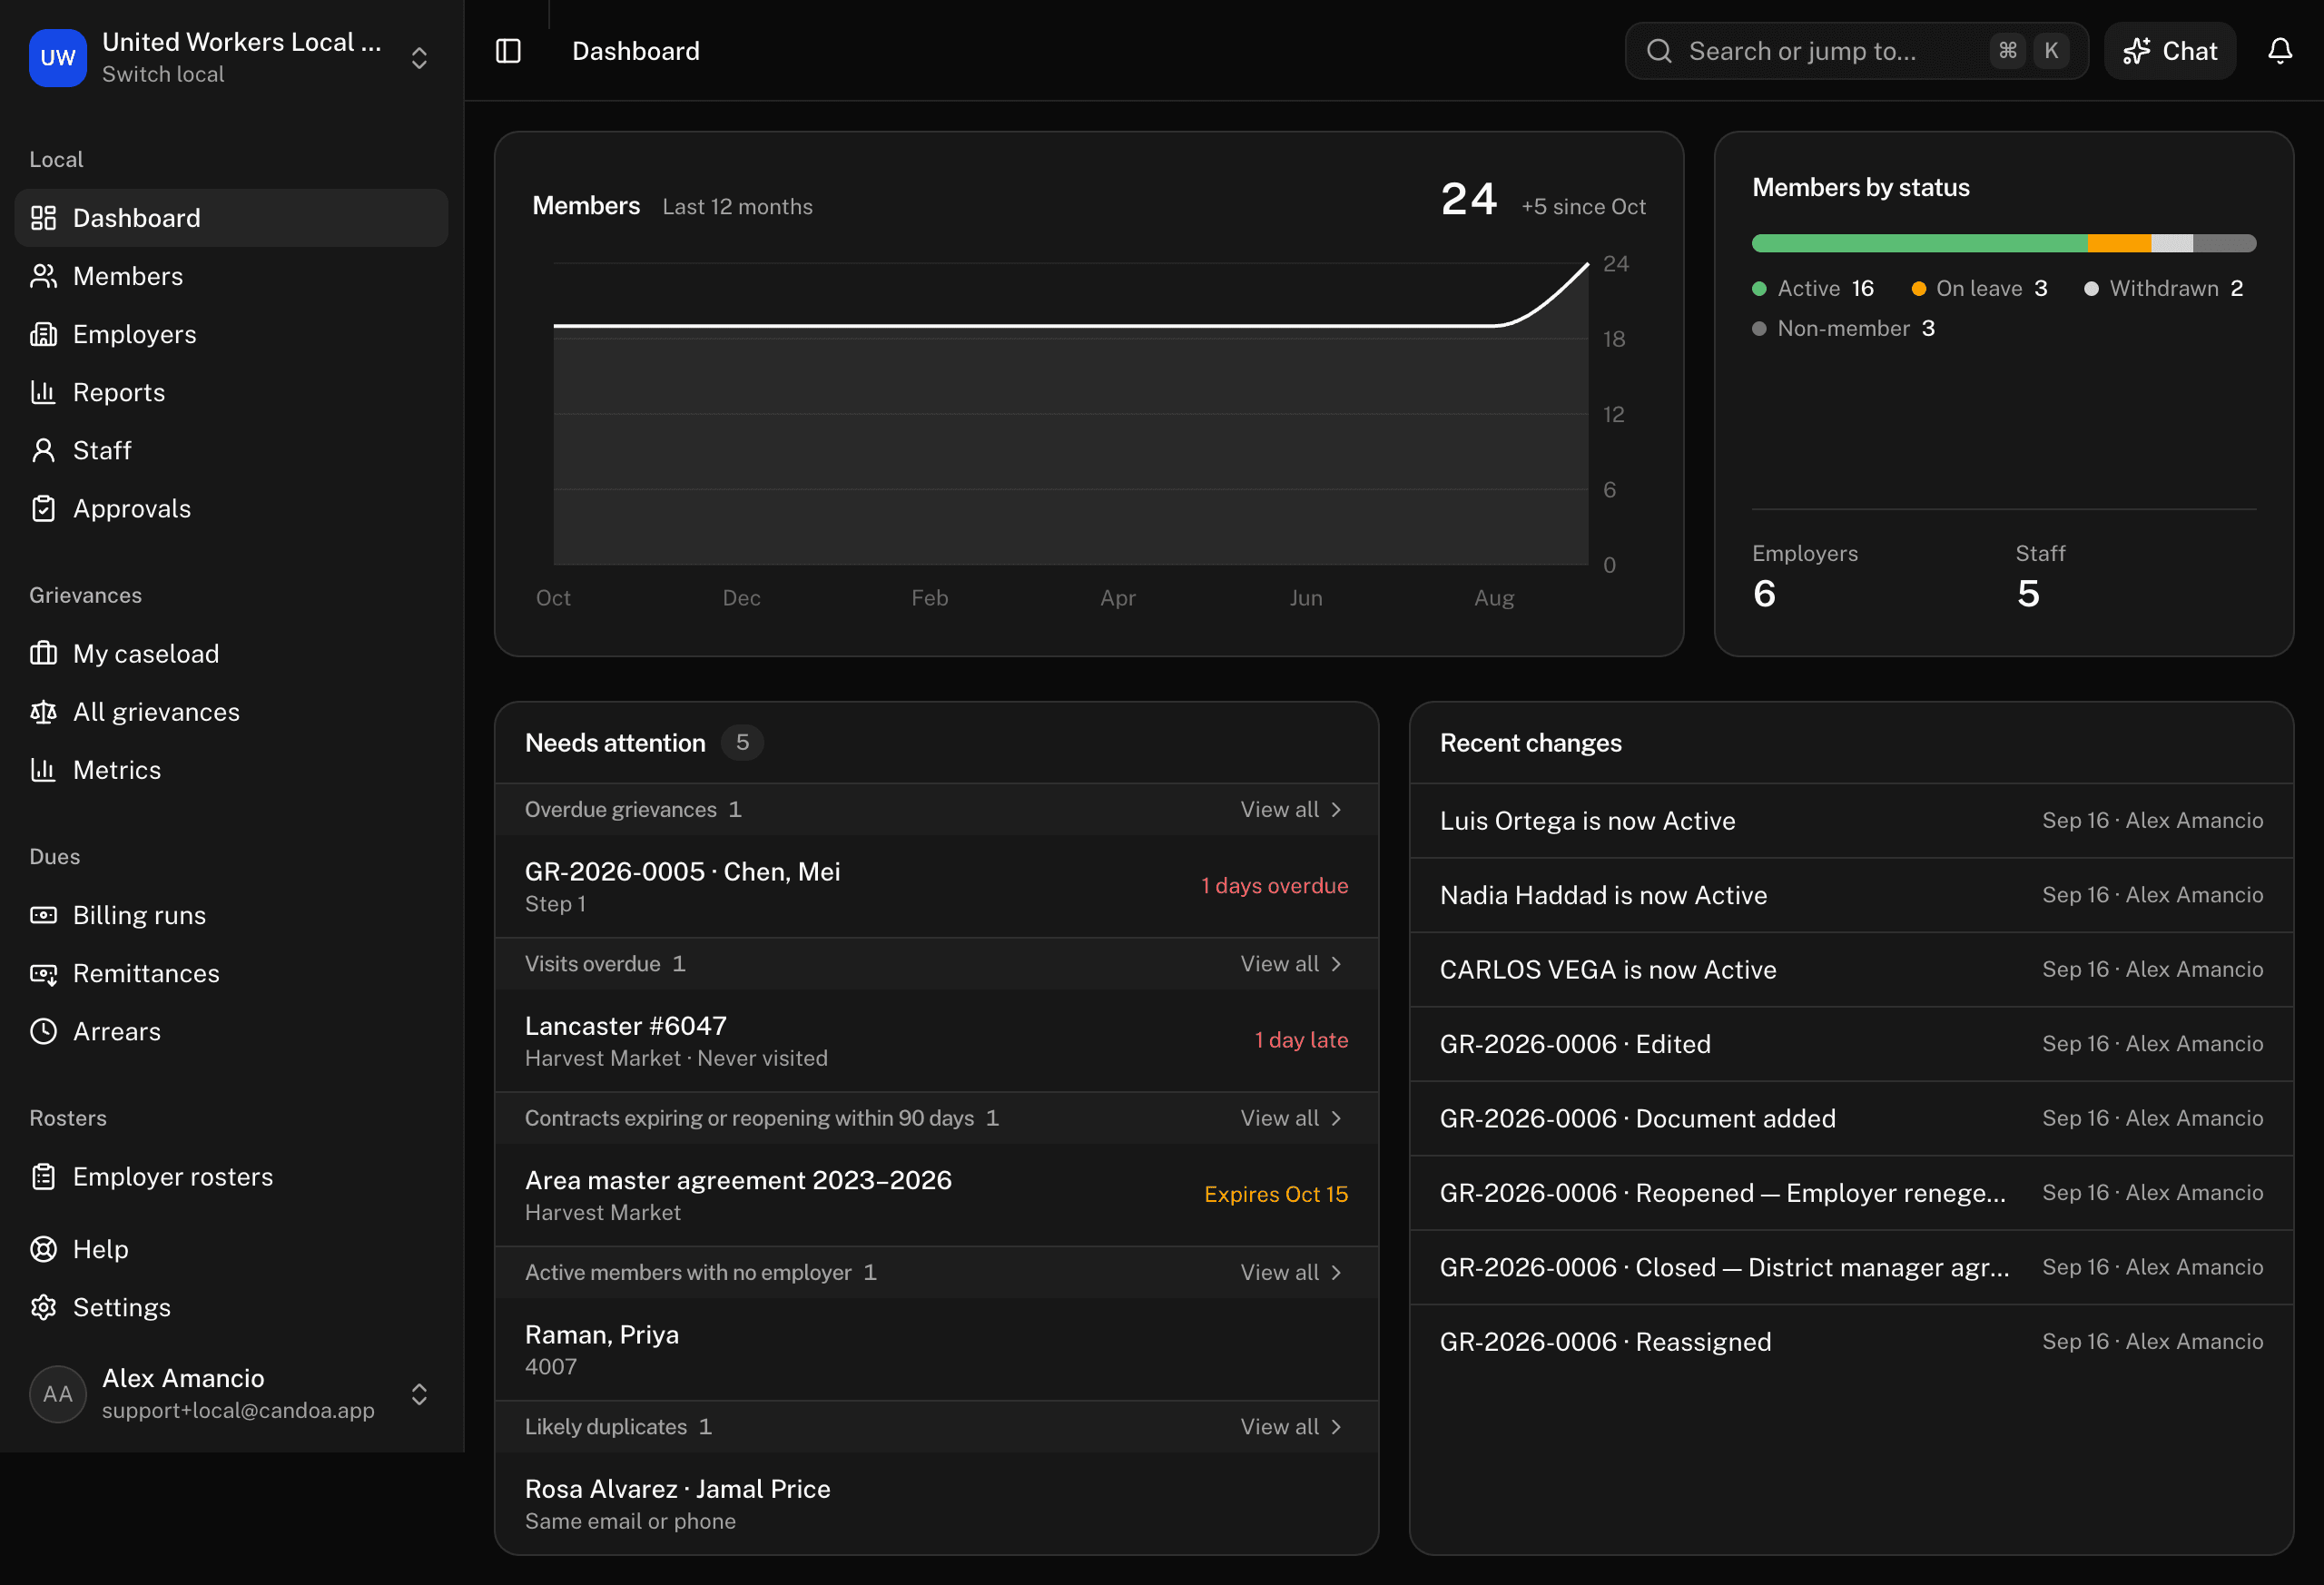Click the search magnifier icon
This screenshot has height=1585, width=2324.
pyautogui.click(x=1658, y=51)
